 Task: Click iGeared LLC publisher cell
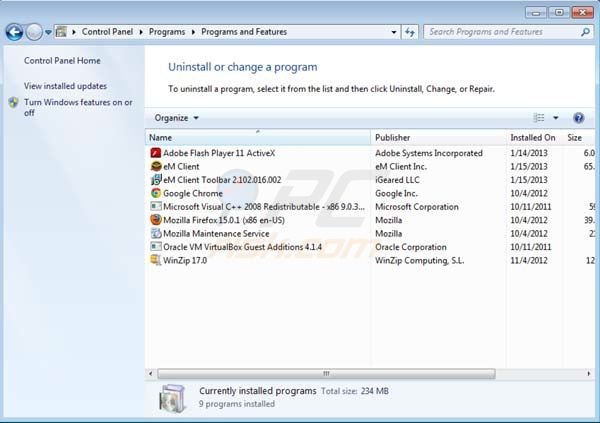[397, 180]
